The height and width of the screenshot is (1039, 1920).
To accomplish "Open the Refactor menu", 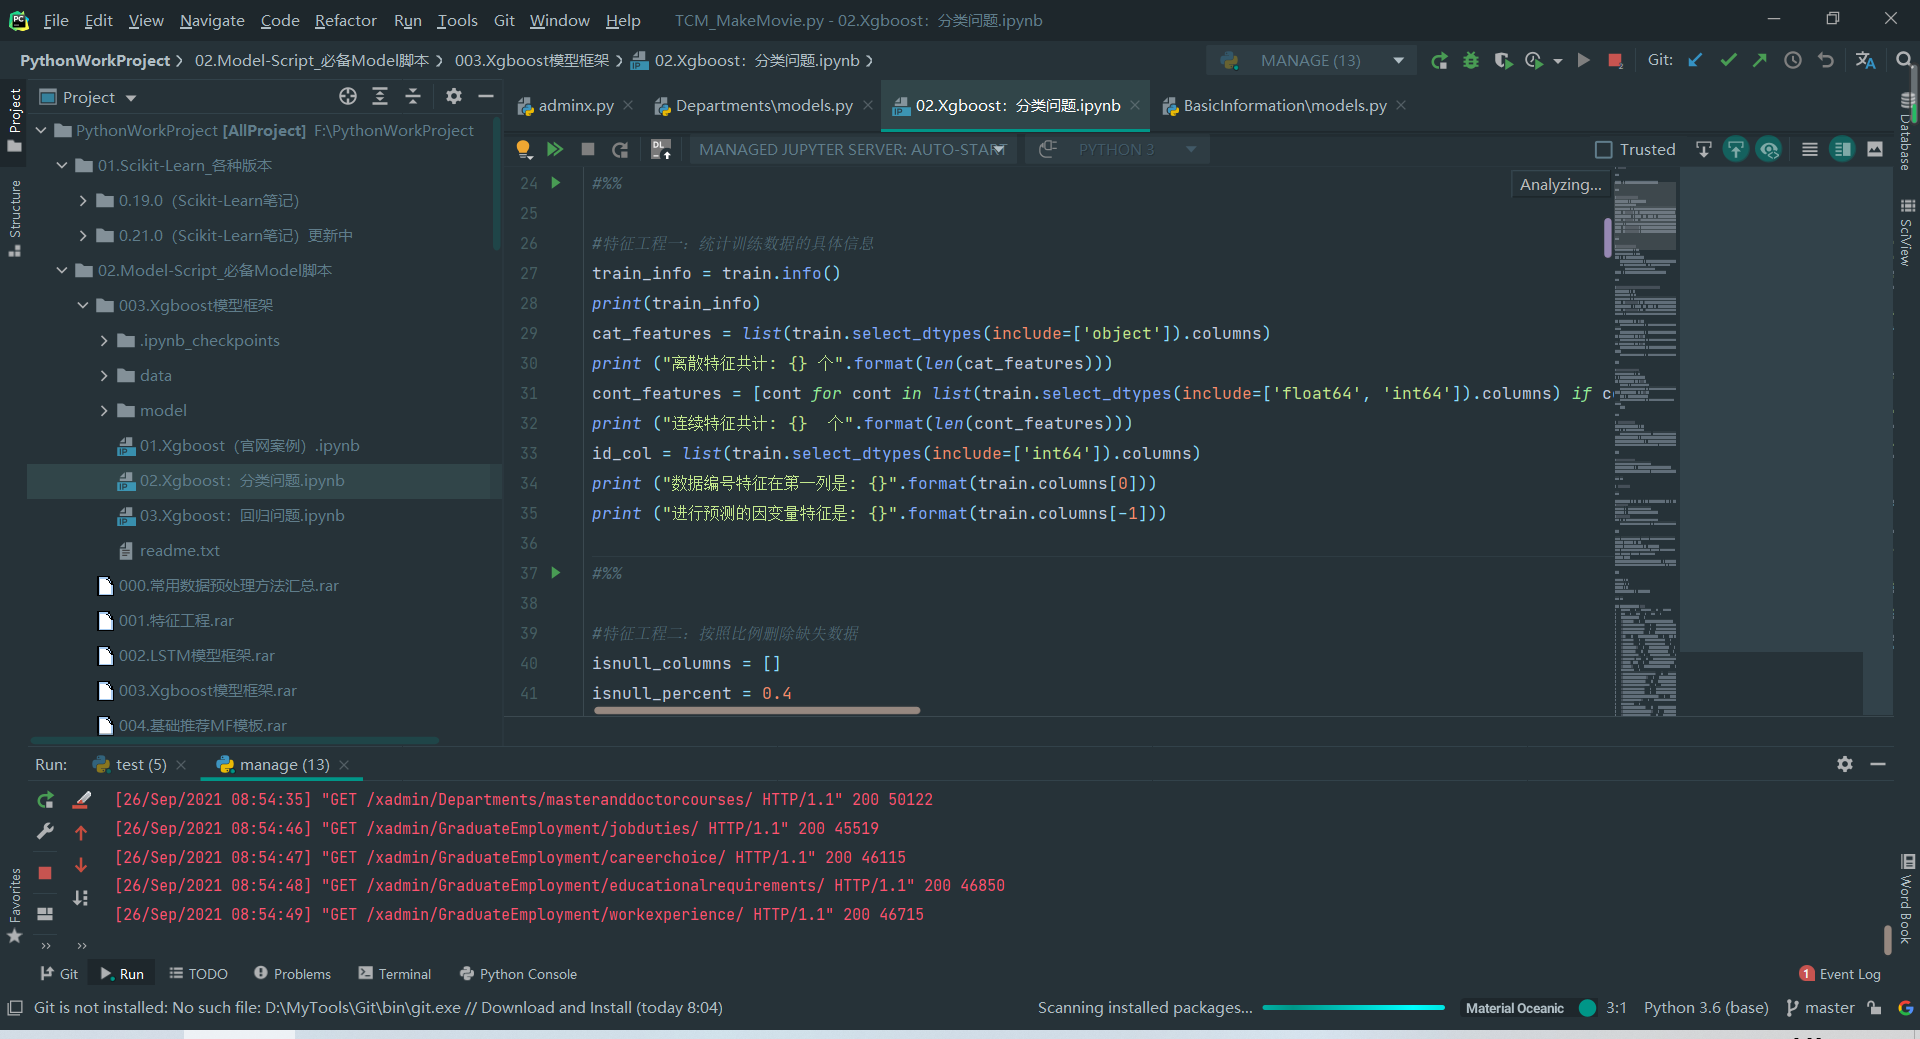I will [x=345, y=20].
